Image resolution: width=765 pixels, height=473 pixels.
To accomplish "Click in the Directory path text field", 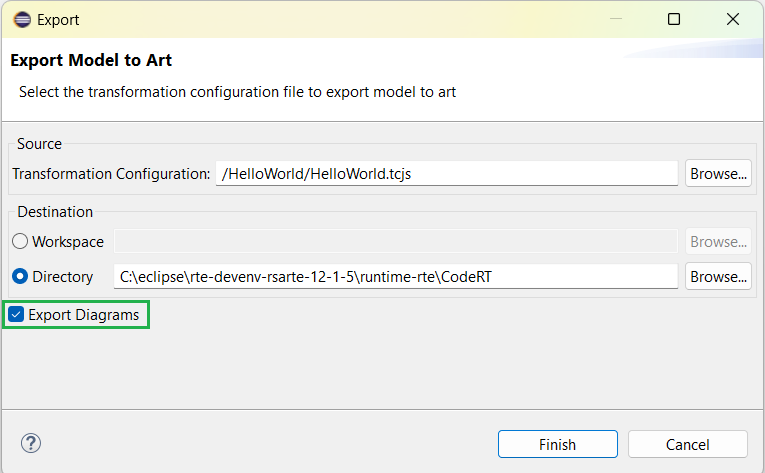I will tap(396, 277).
